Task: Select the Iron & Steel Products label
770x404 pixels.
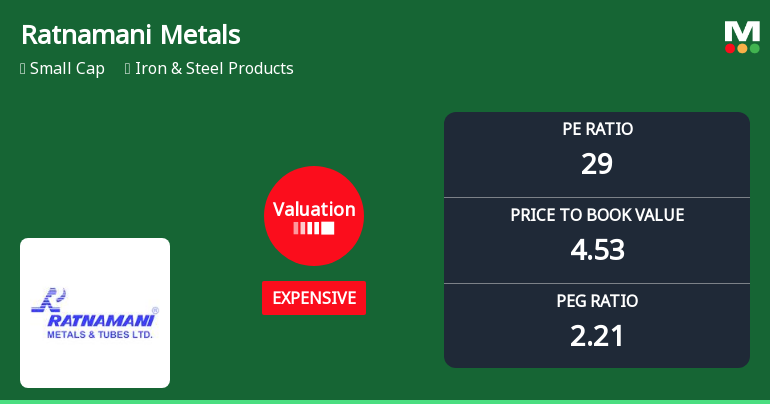Action: (x=216, y=69)
